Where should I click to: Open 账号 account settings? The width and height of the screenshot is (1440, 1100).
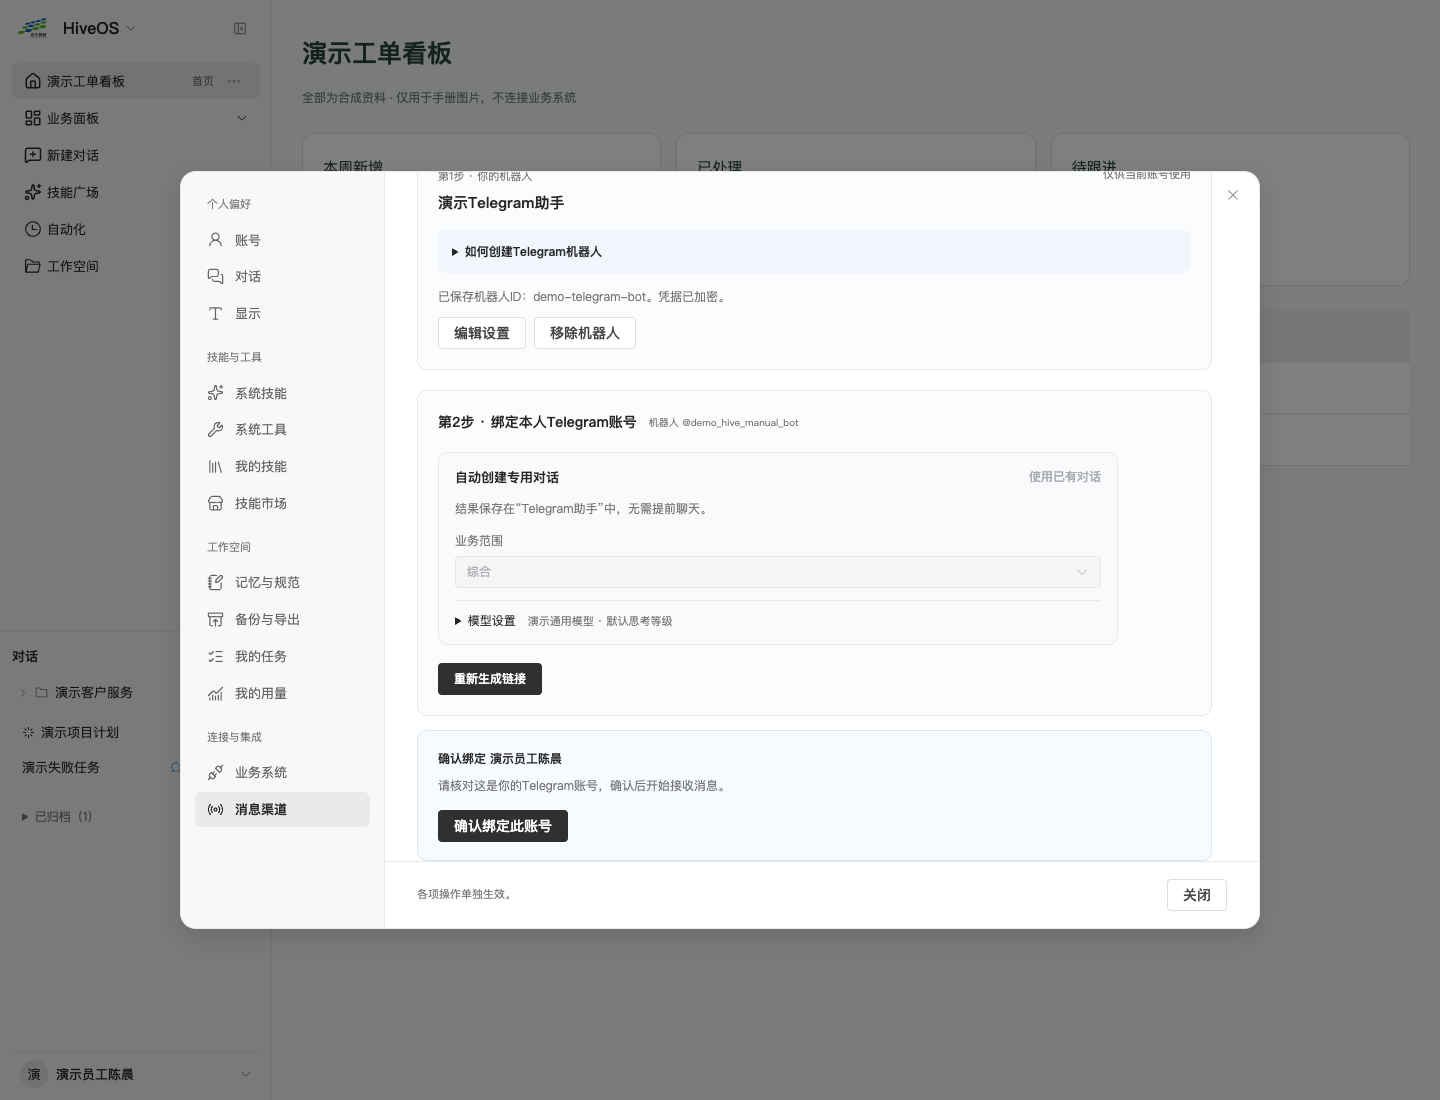282,240
